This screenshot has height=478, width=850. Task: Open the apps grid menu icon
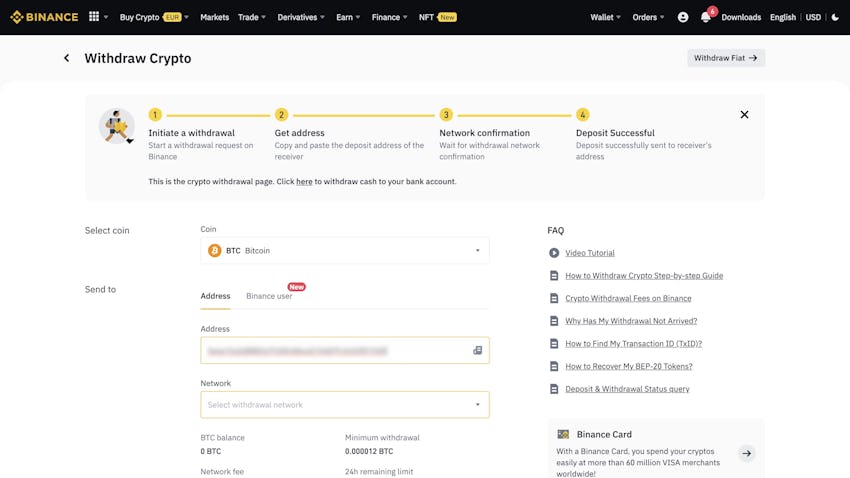[94, 16]
